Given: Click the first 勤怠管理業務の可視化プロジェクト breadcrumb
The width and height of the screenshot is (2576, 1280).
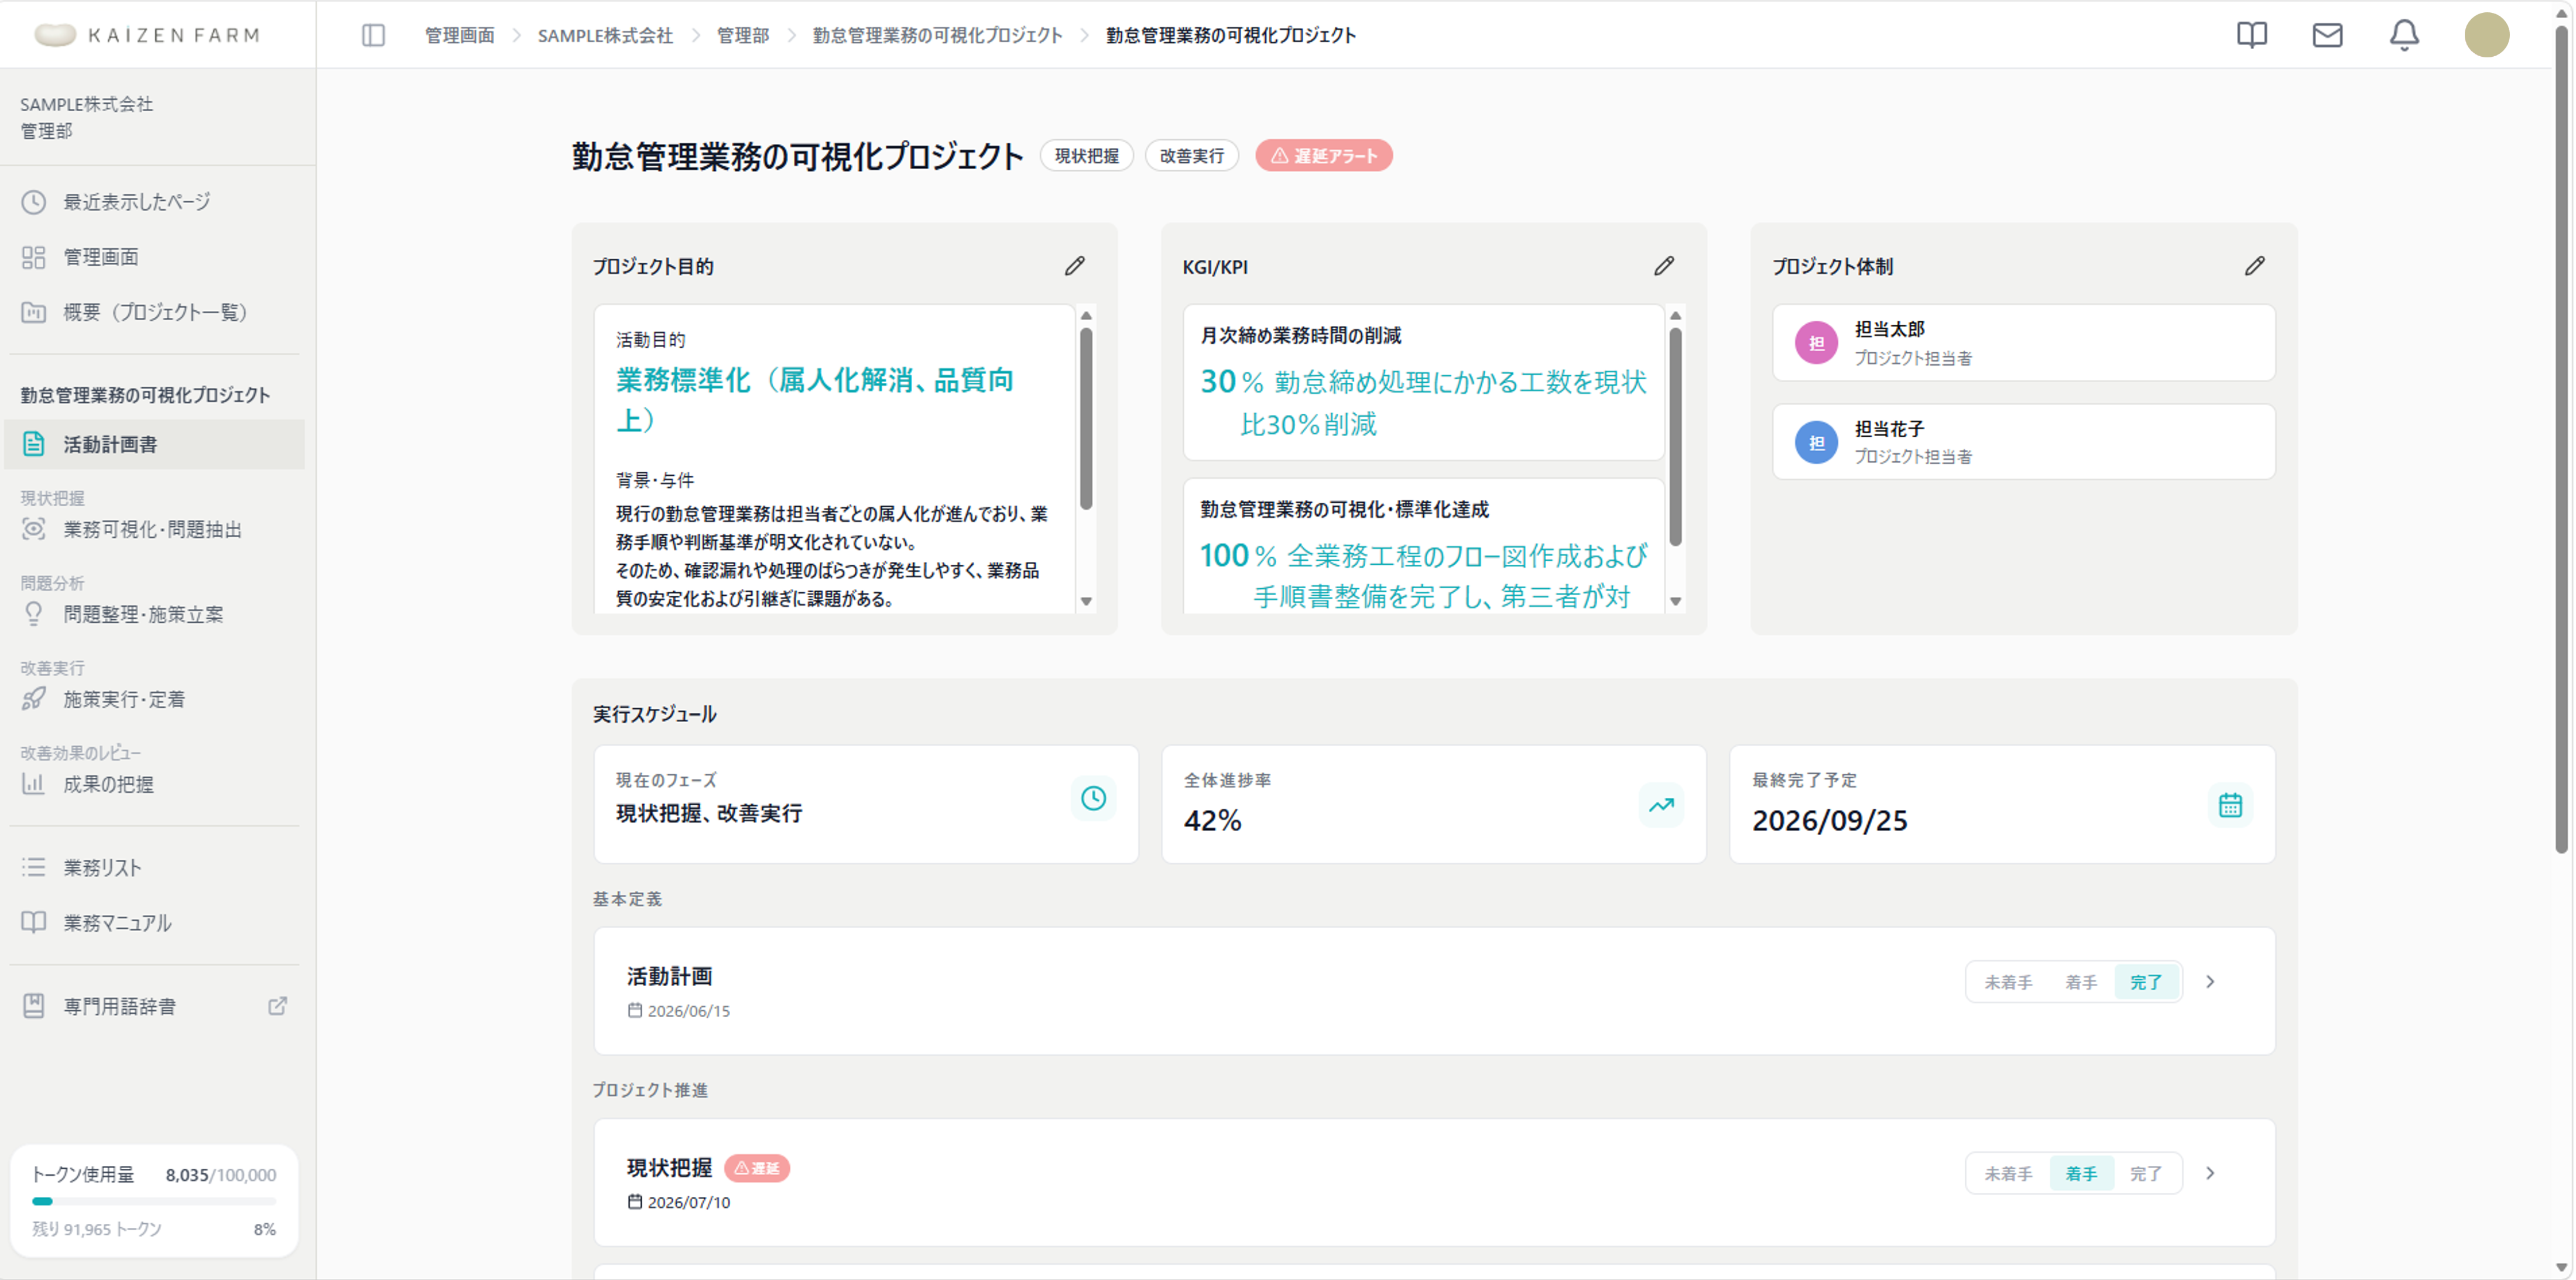Looking at the screenshot, I should [937, 35].
